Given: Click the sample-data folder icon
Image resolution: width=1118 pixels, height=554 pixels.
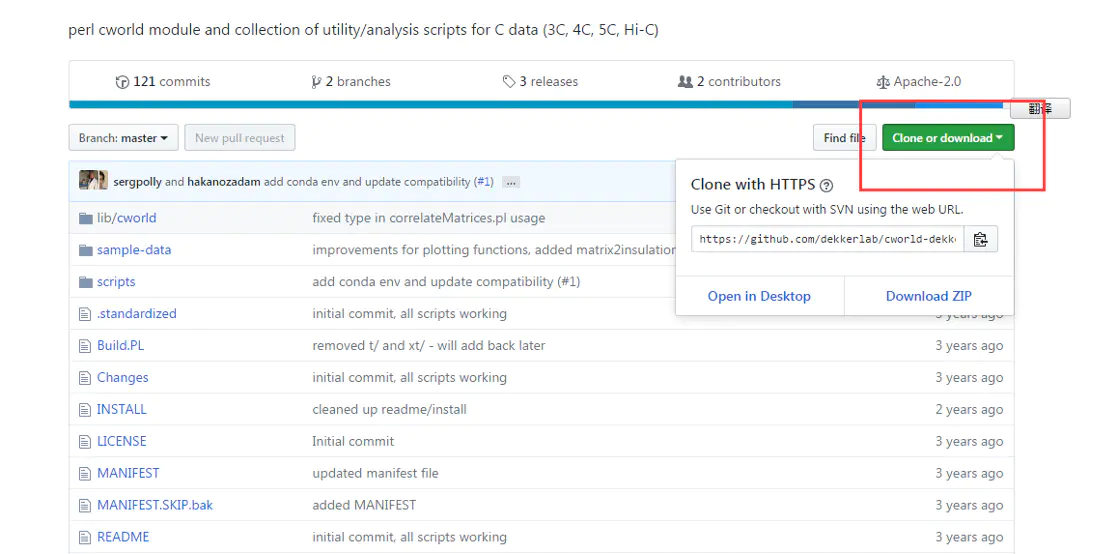Looking at the screenshot, I should pyautogui.click(x=85, y=250).
